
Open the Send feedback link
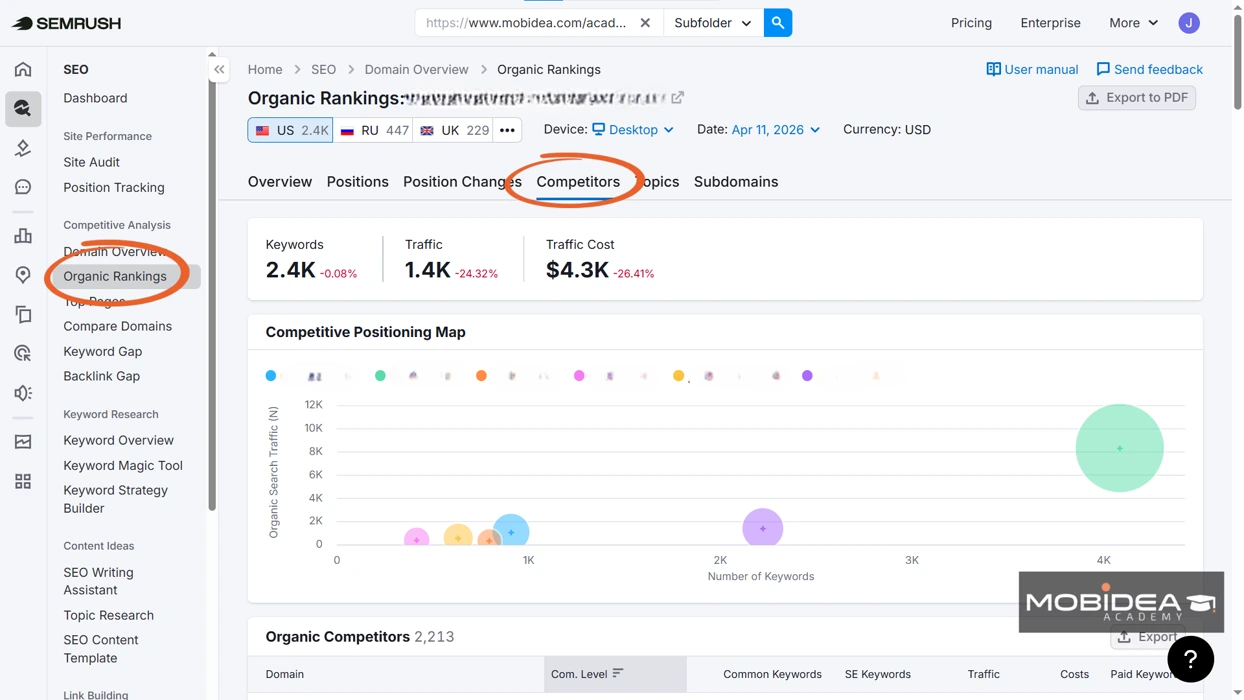[x=1149, y=69]
